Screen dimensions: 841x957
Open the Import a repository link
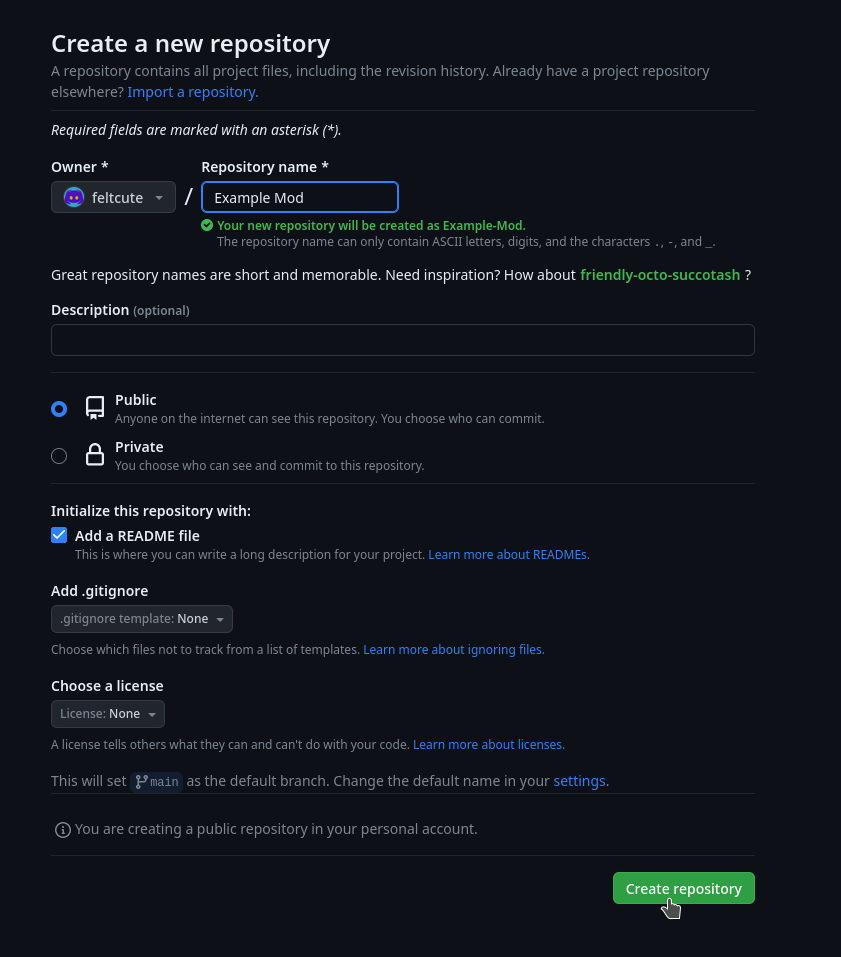[x=192, y=92]
